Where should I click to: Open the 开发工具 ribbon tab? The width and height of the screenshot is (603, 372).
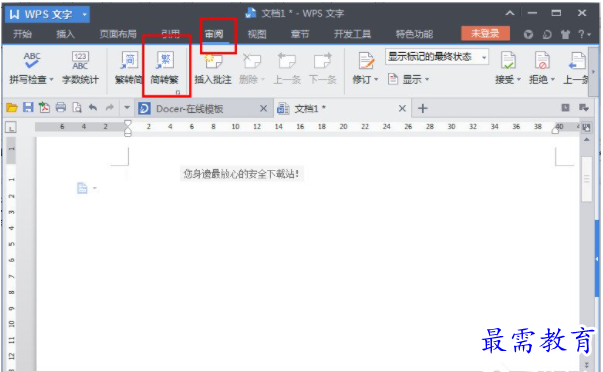point(352,34)
